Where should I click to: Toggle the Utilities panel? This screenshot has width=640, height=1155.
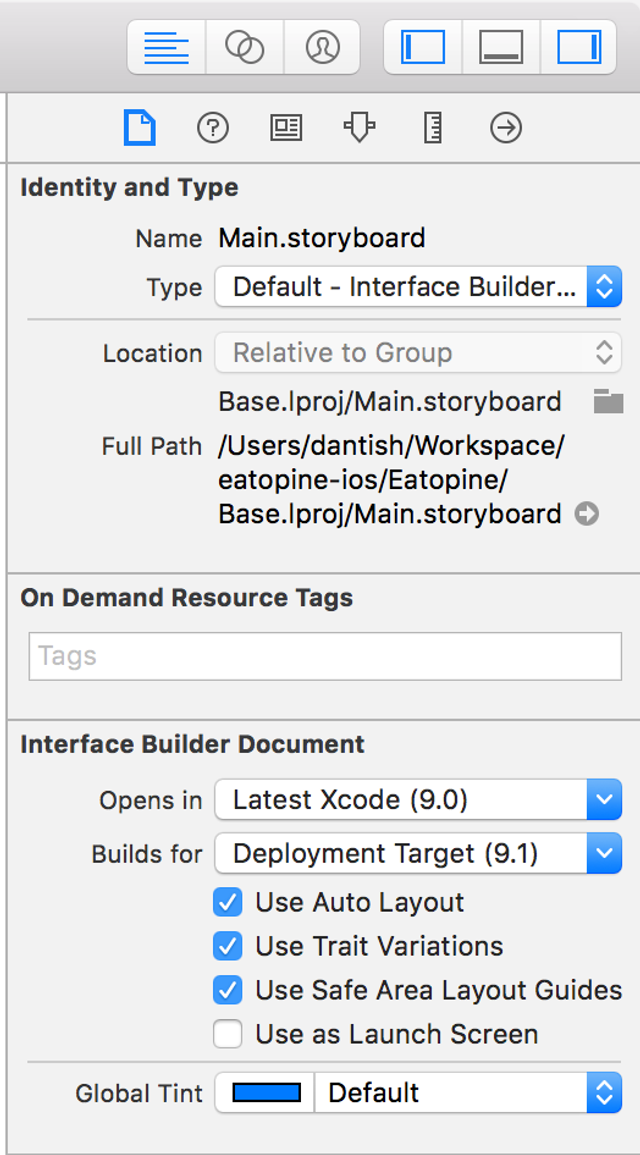point(578,48)
